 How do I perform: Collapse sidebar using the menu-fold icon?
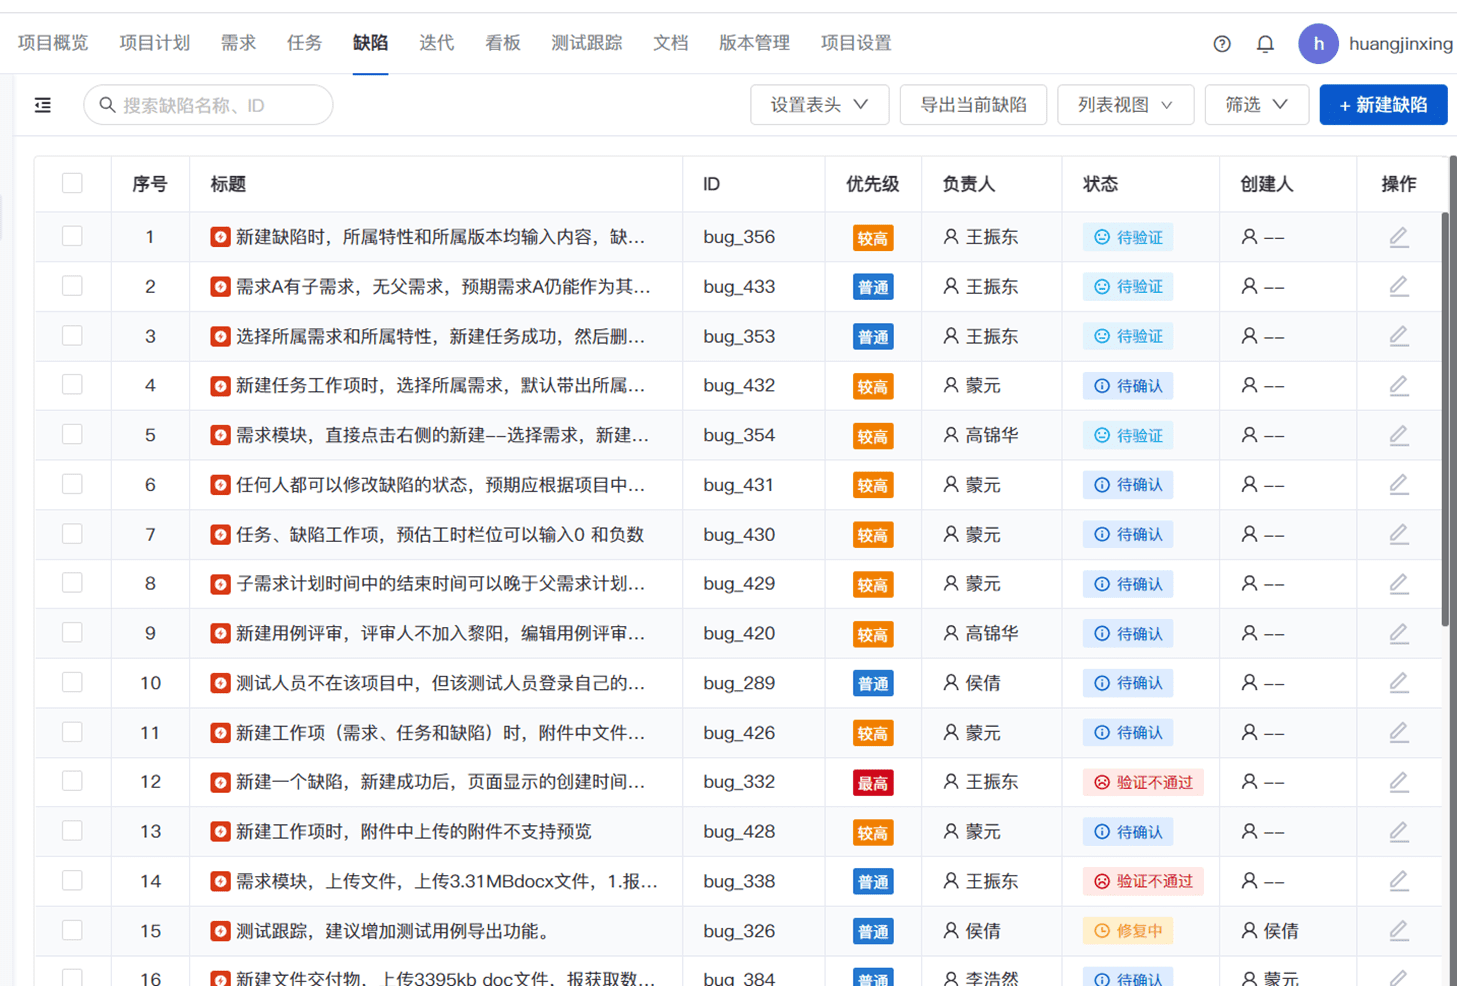tap(43, 105)
